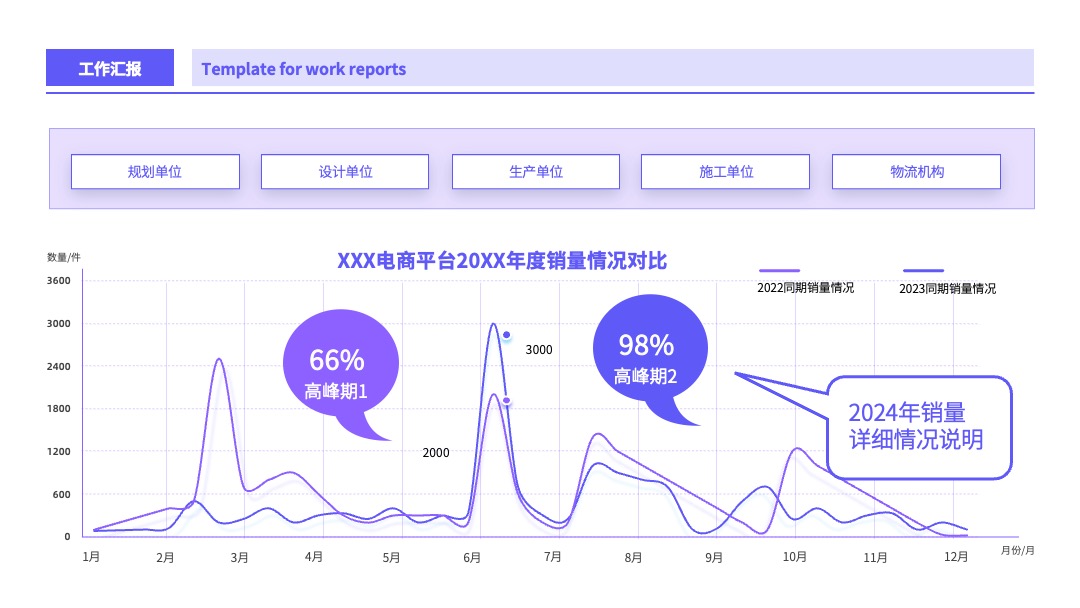Click the 2000 data label

(x=435, y=452)
